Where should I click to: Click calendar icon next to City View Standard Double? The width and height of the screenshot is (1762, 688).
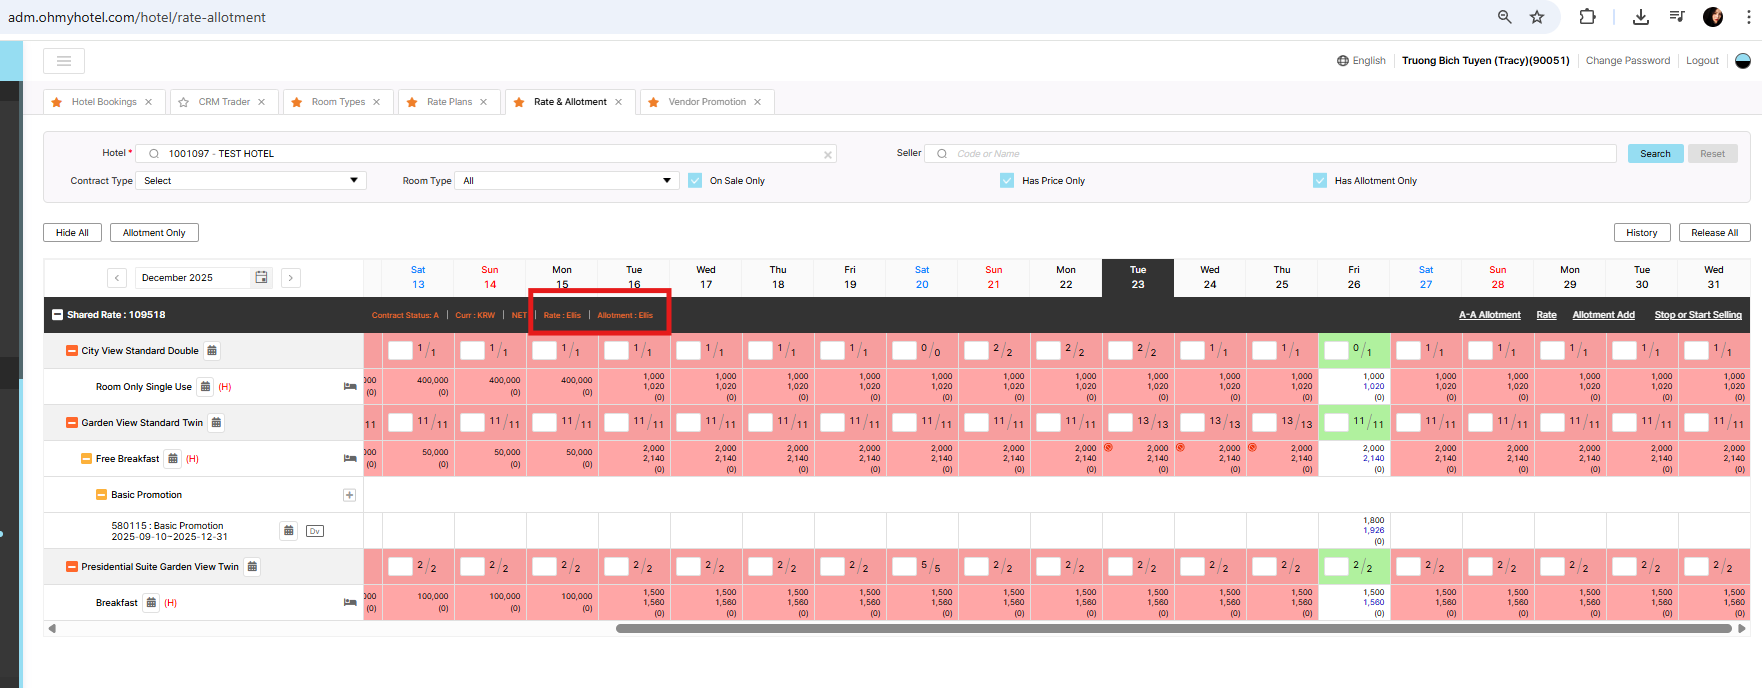pos(212,351)
